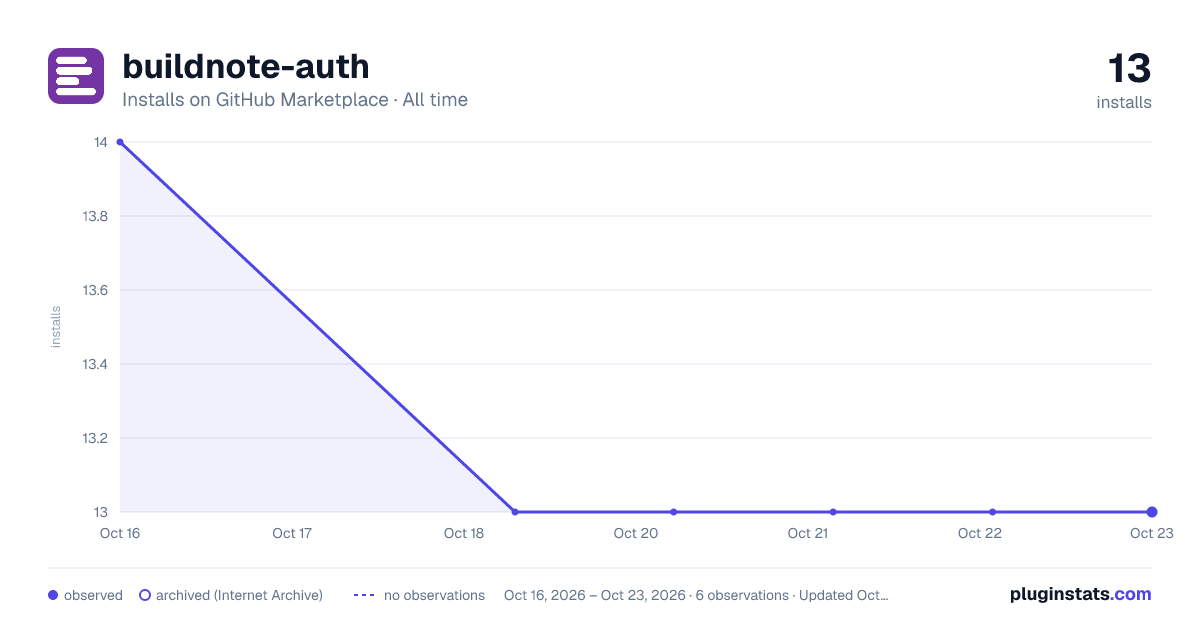Click the data point after Oct 20

[674, 512]
